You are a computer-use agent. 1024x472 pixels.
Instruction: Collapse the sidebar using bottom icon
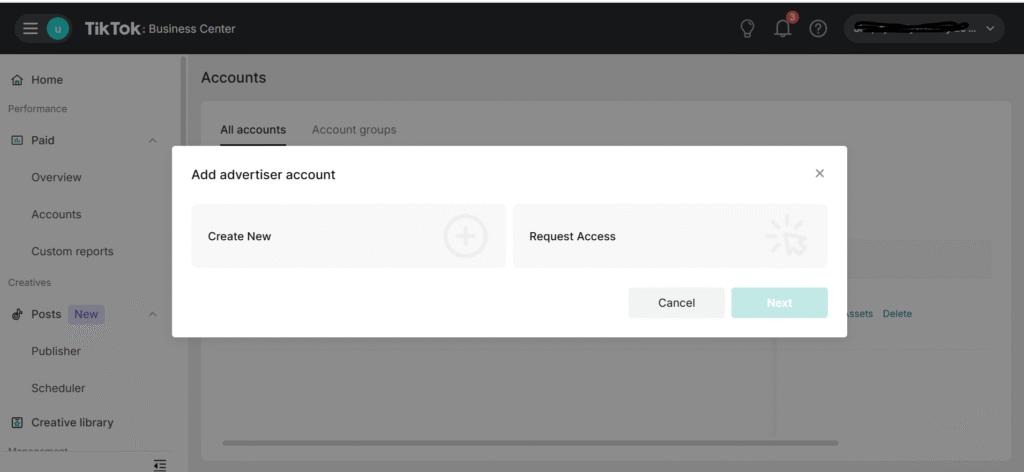[x=159, y=464]
